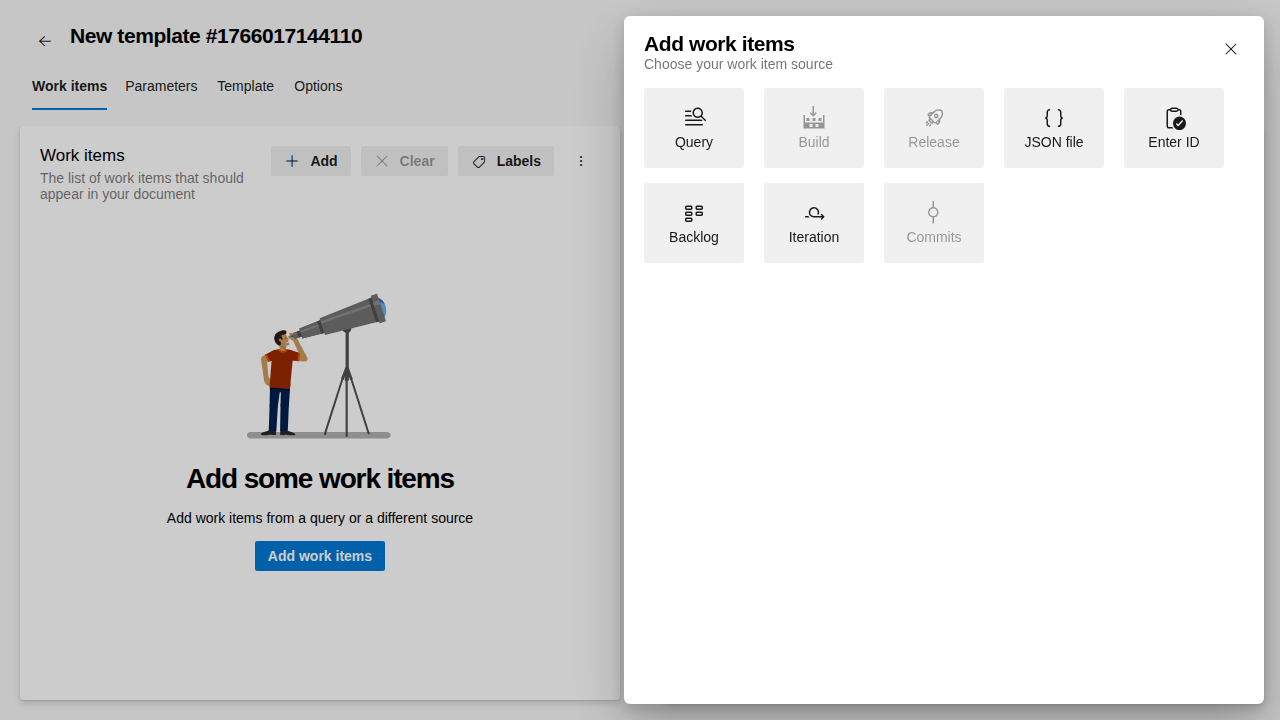Switch to the Options tab
The image size is (1280, 720).
318,86
